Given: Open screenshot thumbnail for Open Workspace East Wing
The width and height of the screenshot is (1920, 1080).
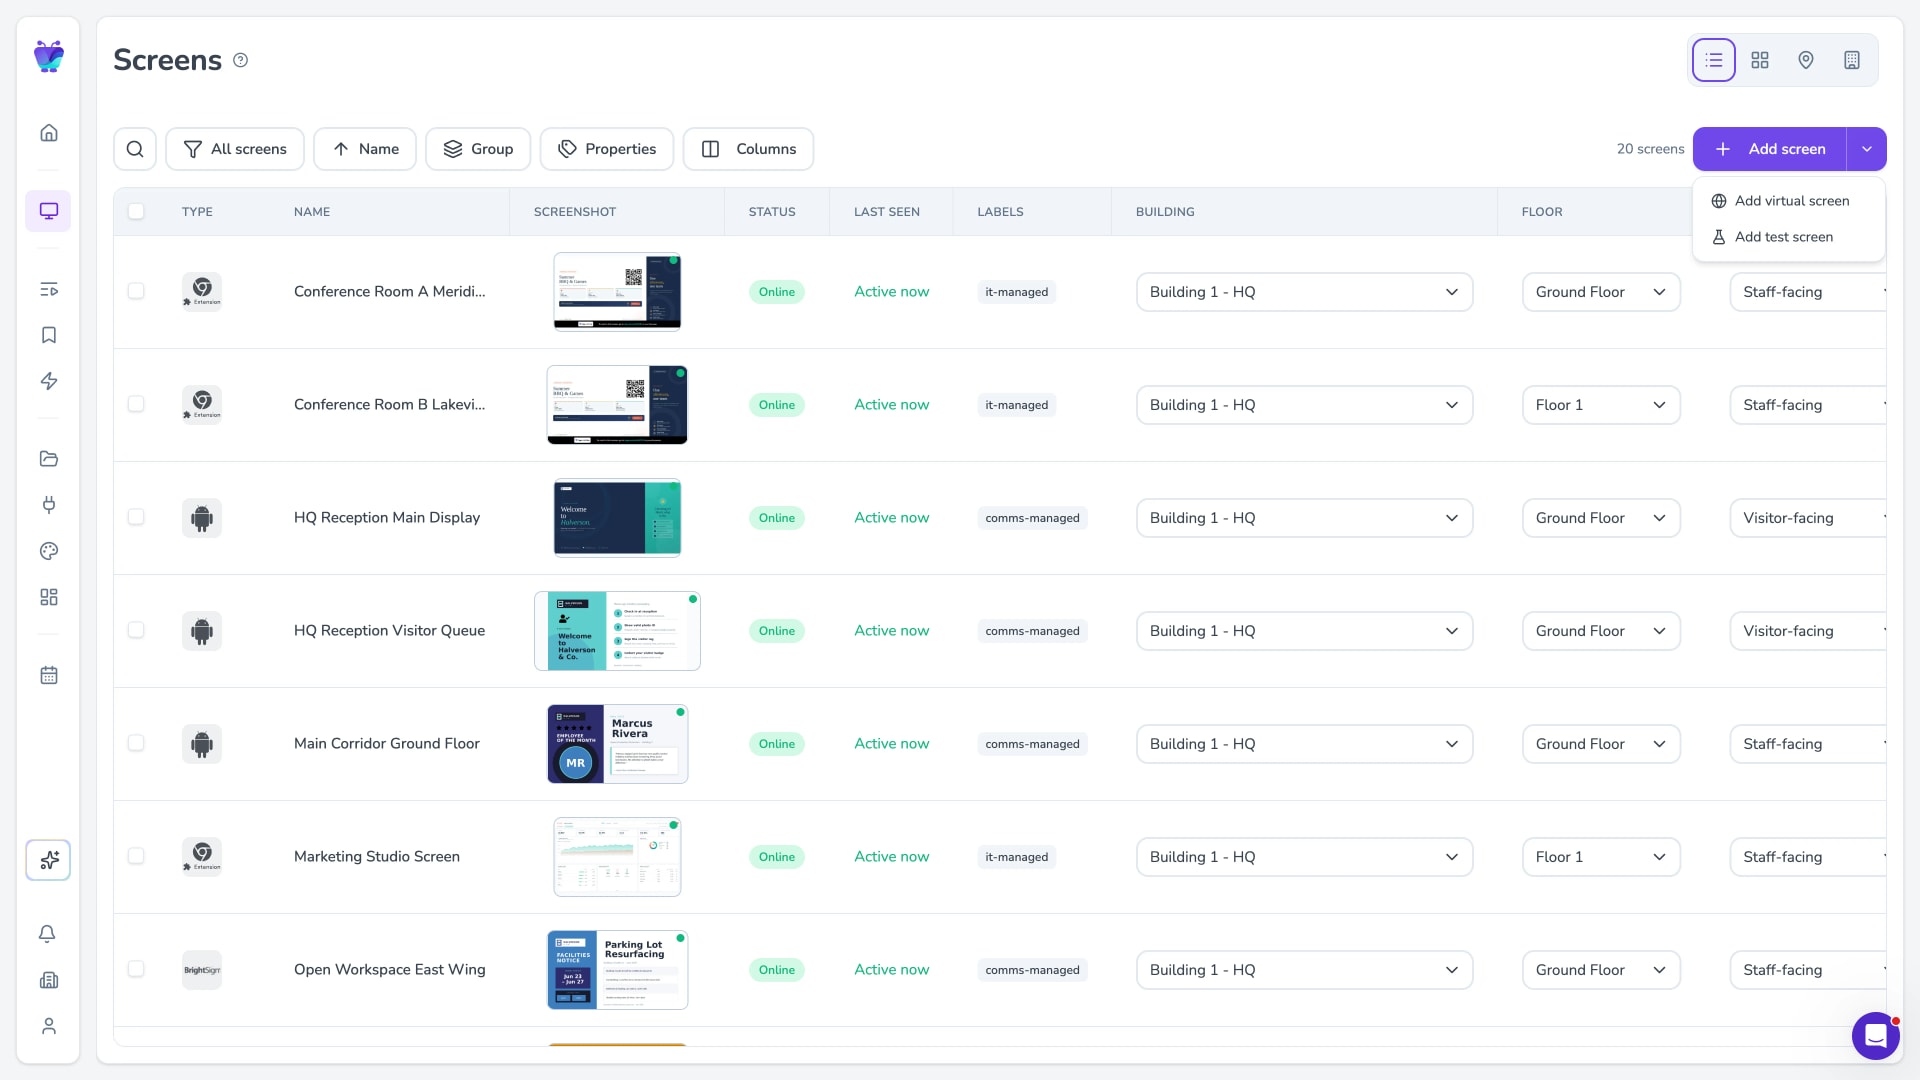Looking at the screenshot, I should coord(617,970).
